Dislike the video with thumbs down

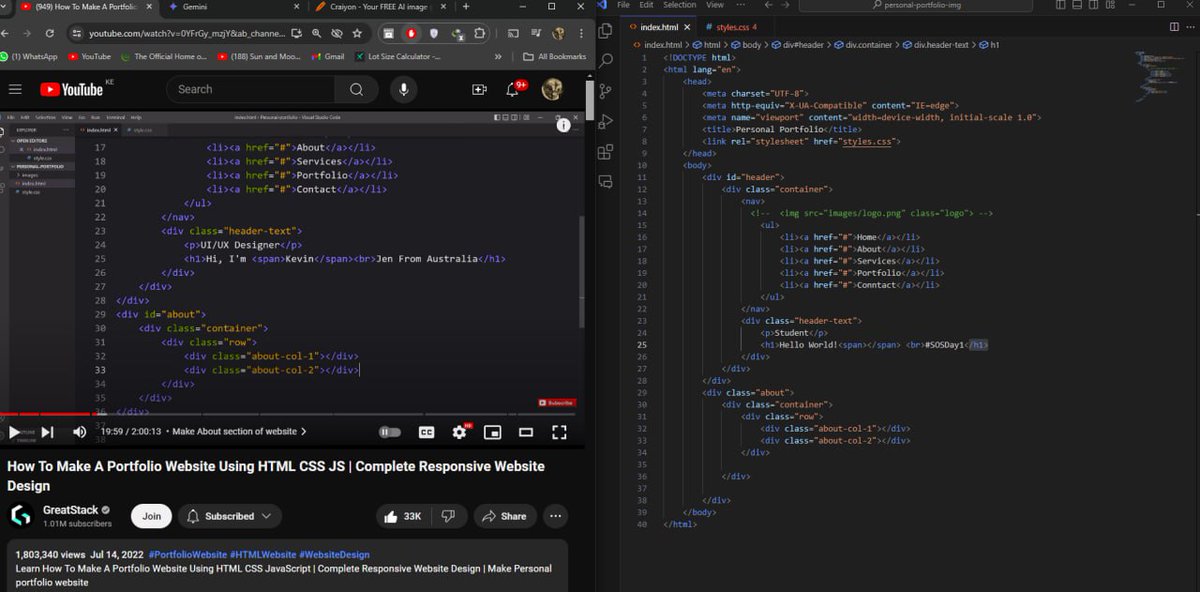(448, 516)
